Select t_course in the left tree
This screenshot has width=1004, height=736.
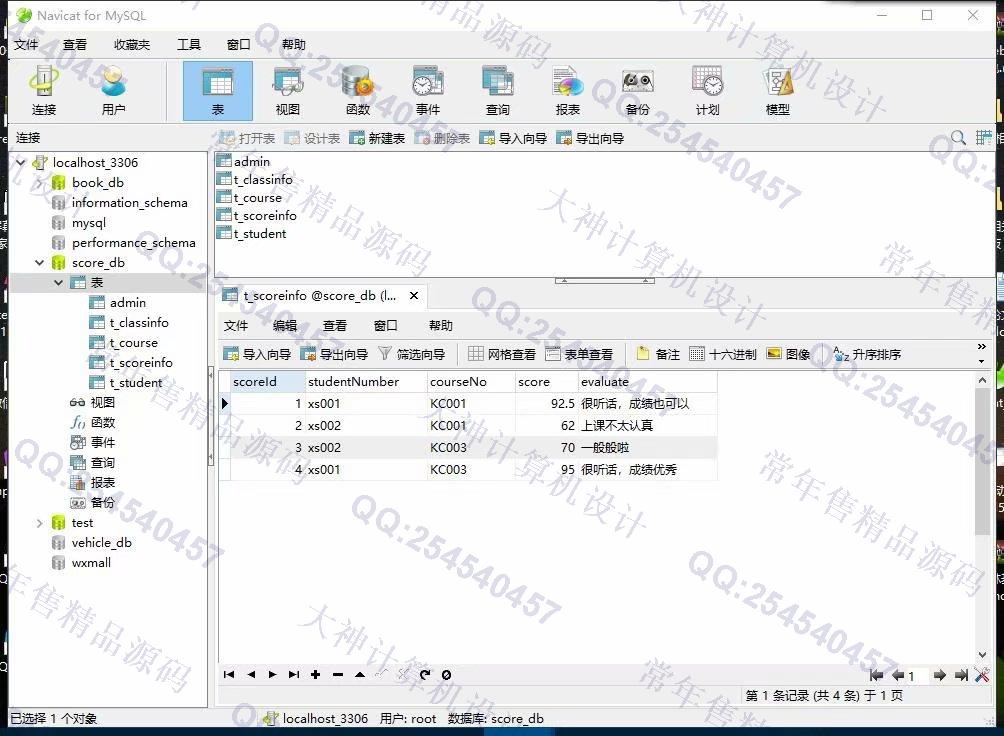tap(133, 343)
